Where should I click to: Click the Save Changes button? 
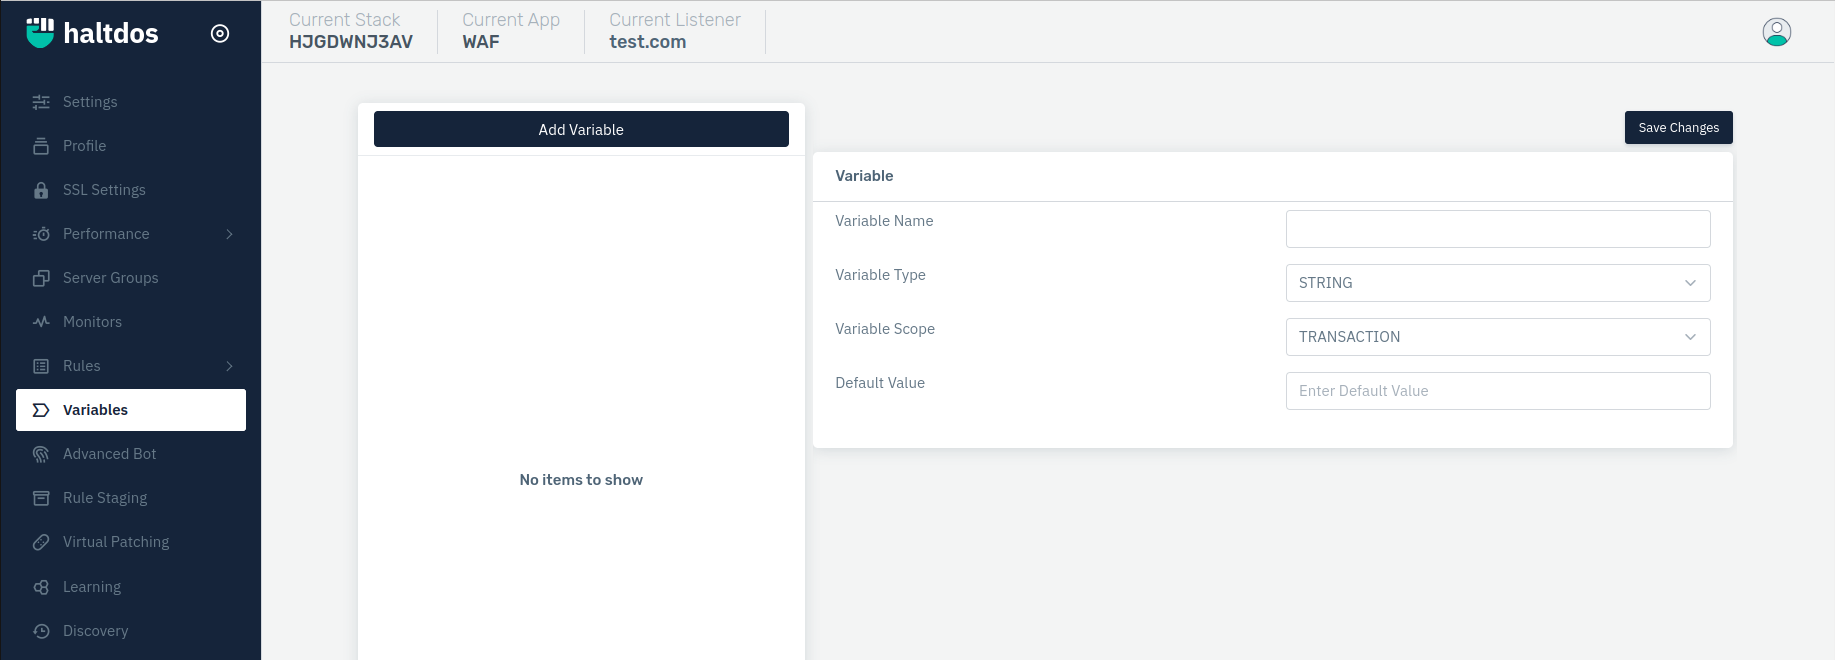pos(1678,128)
